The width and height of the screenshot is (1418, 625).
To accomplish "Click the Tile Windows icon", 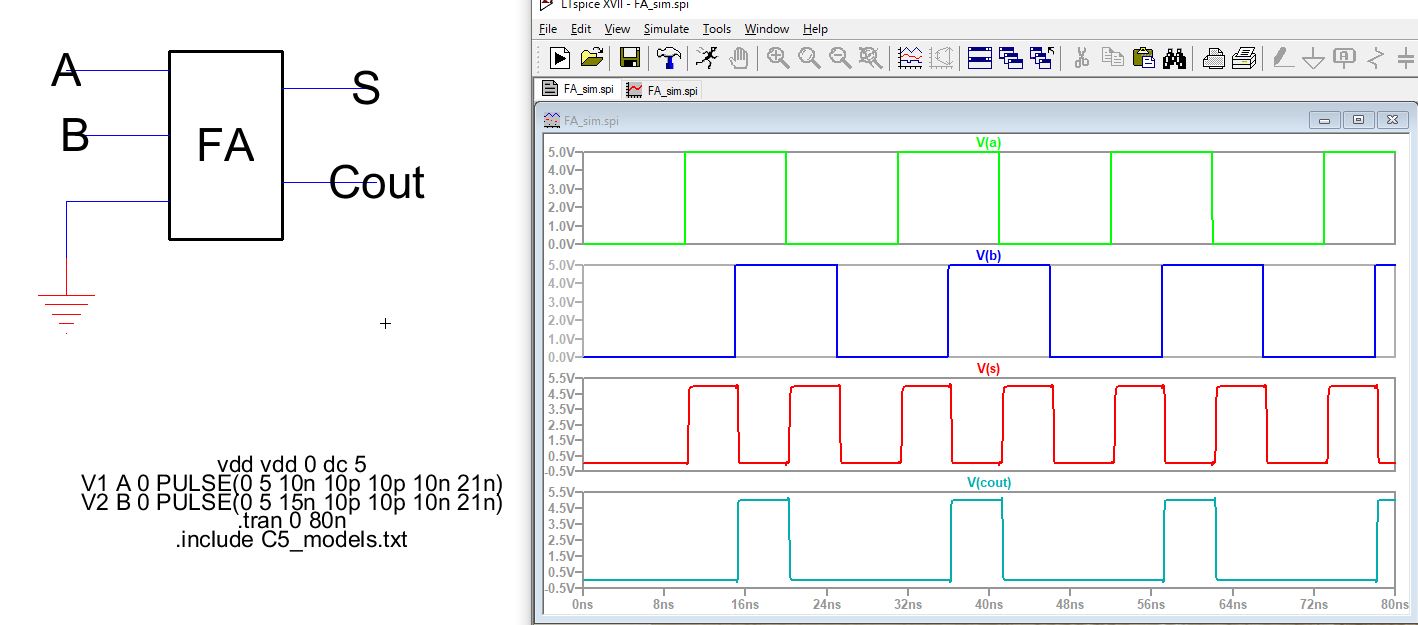I will tap(979, 58).
